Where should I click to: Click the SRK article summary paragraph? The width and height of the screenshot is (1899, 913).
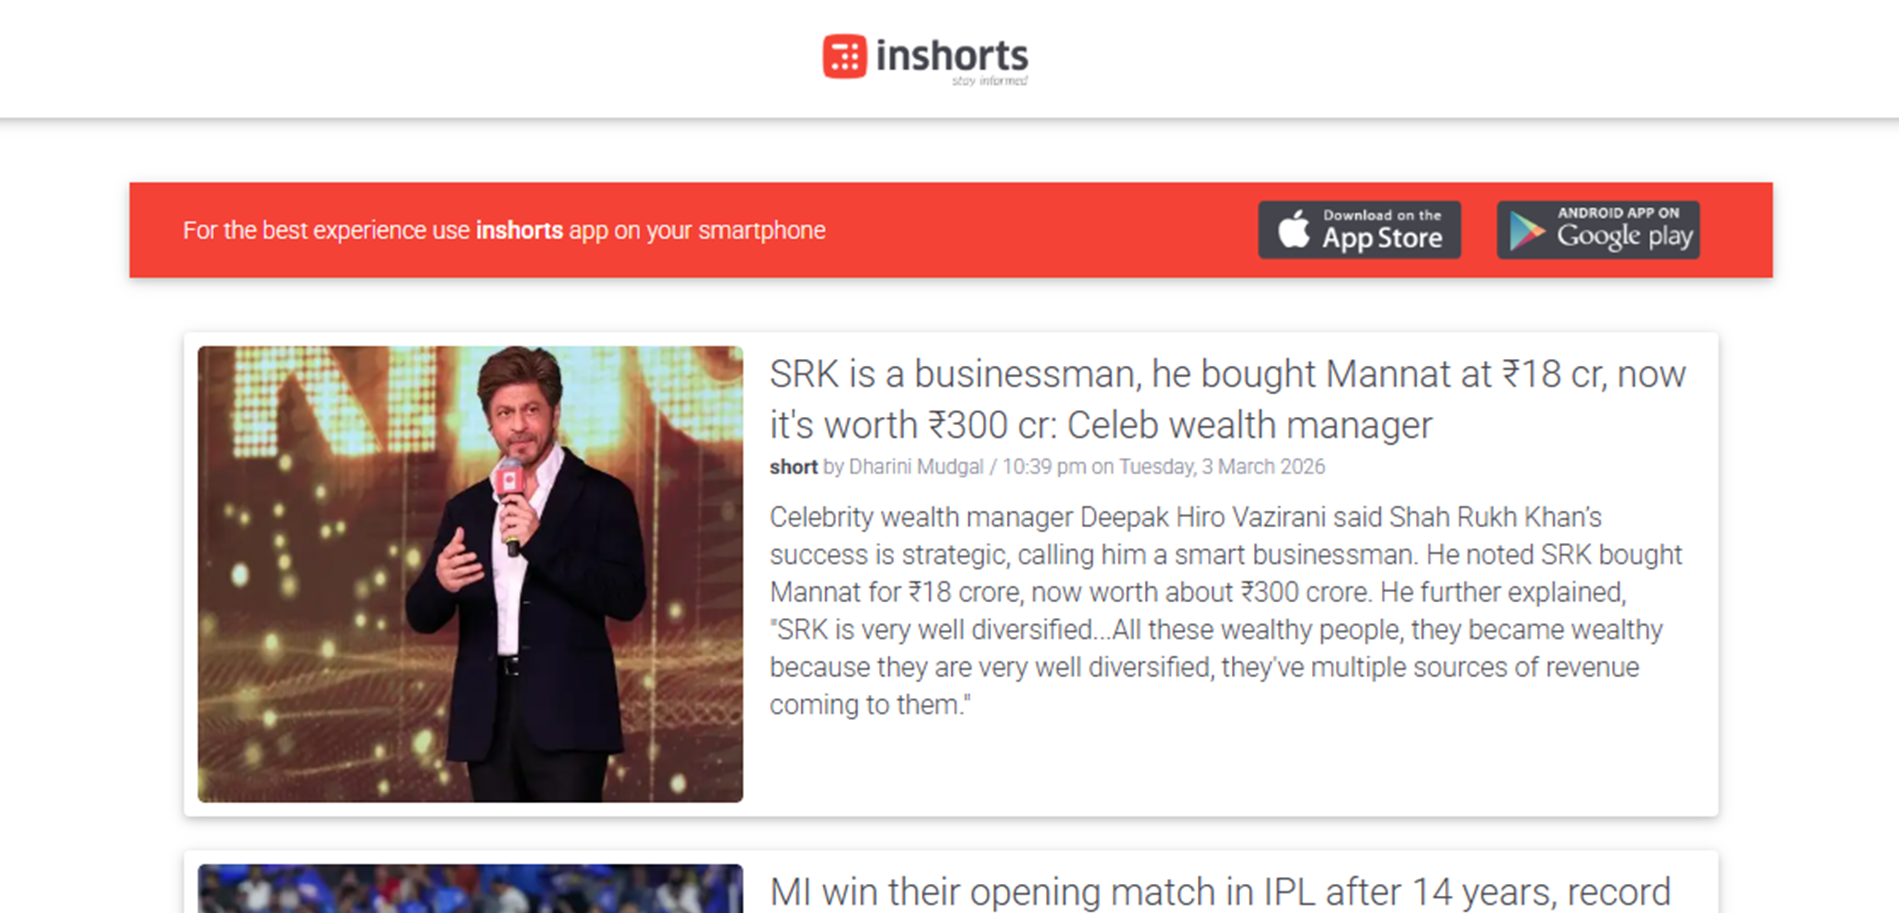pos(1226,611)
